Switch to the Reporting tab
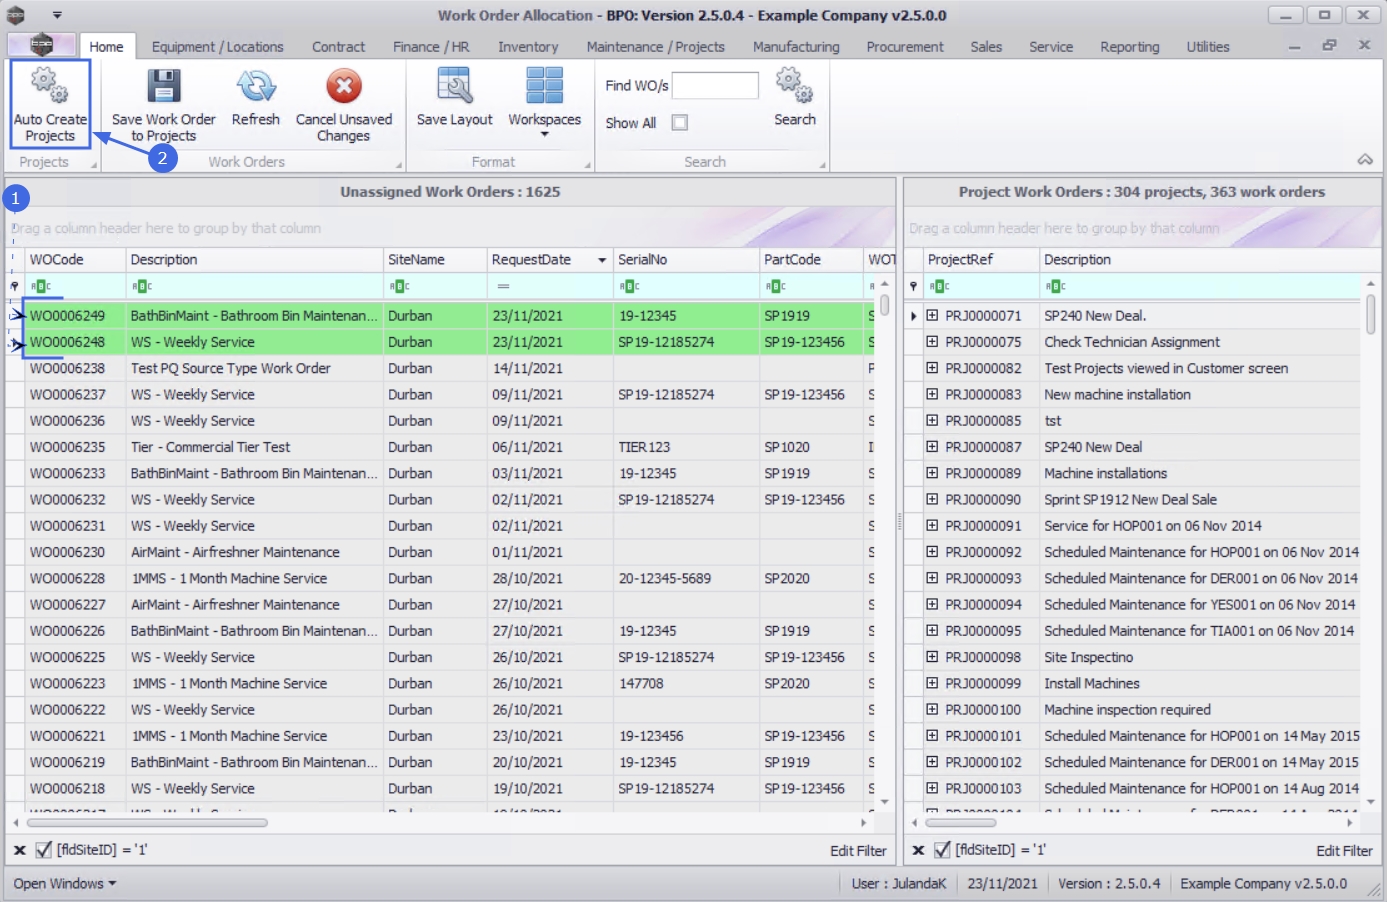1387x902 pixels. point(1130,46)
